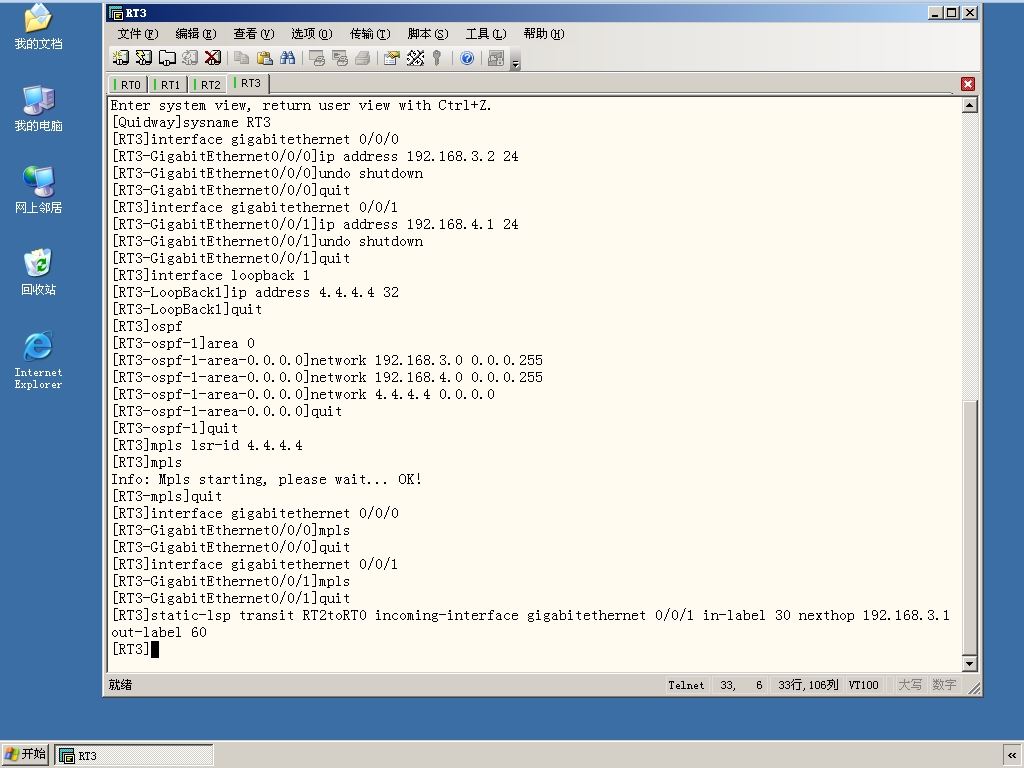Screen dimensions: 1024x768
Task: Click the Connect toolbar icon
Action: 121,58
